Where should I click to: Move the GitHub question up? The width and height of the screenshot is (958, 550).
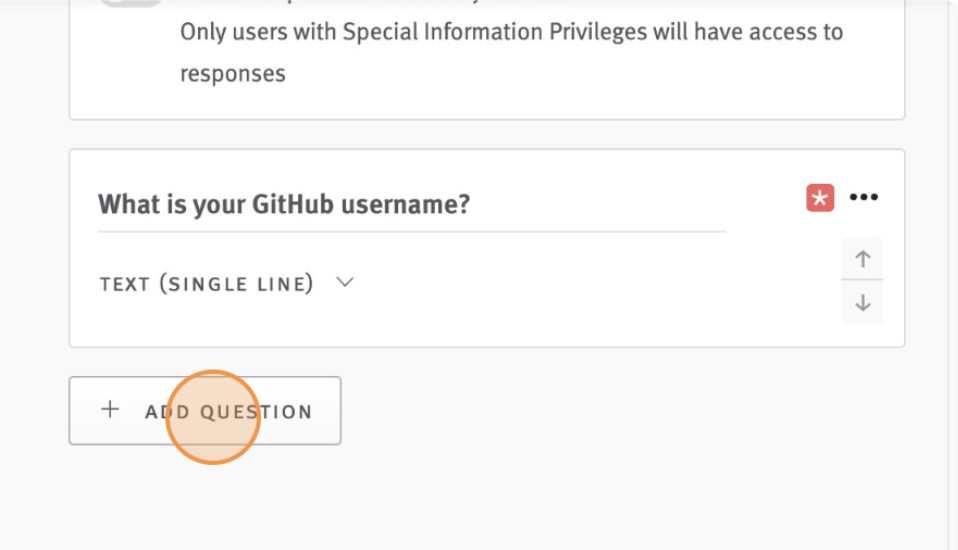[862, 258]
